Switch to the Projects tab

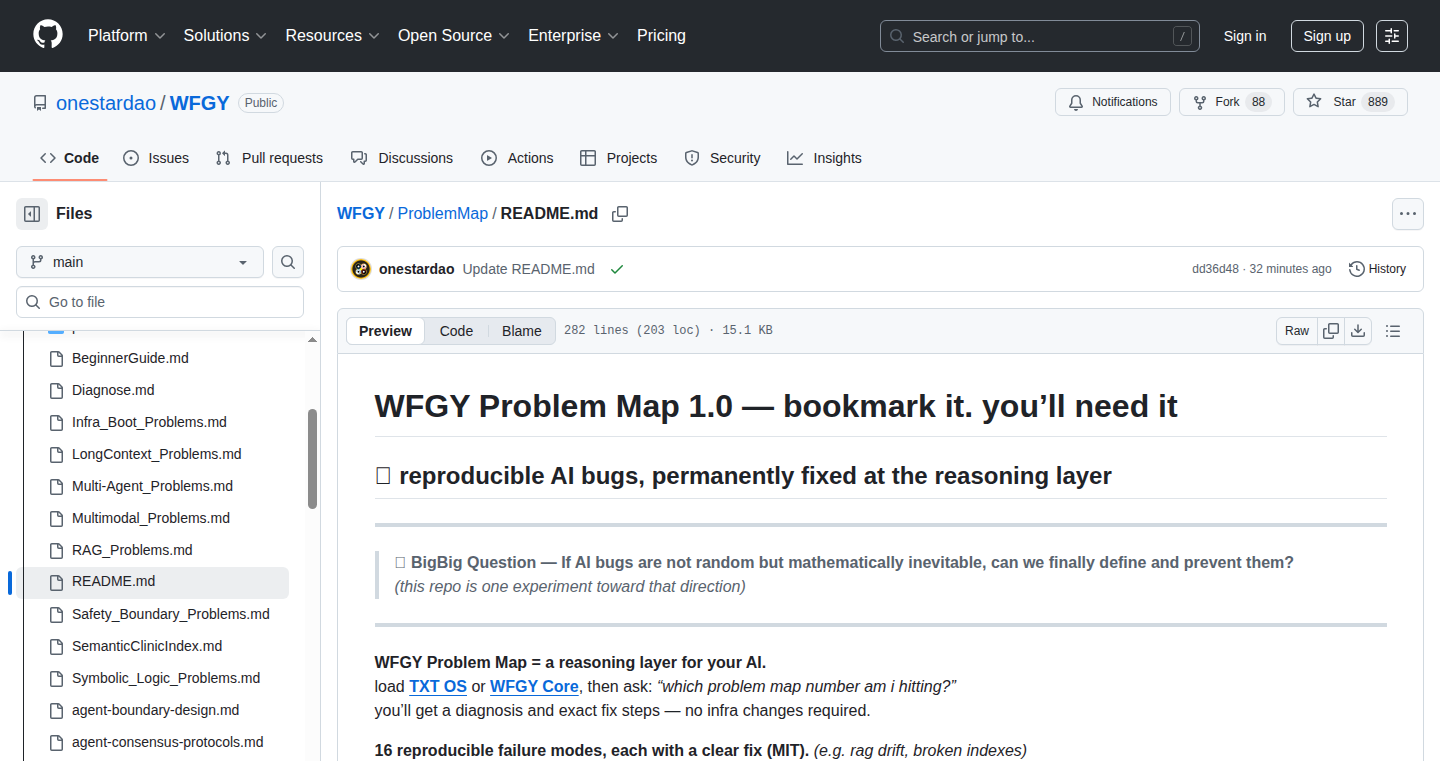point(618,158)
